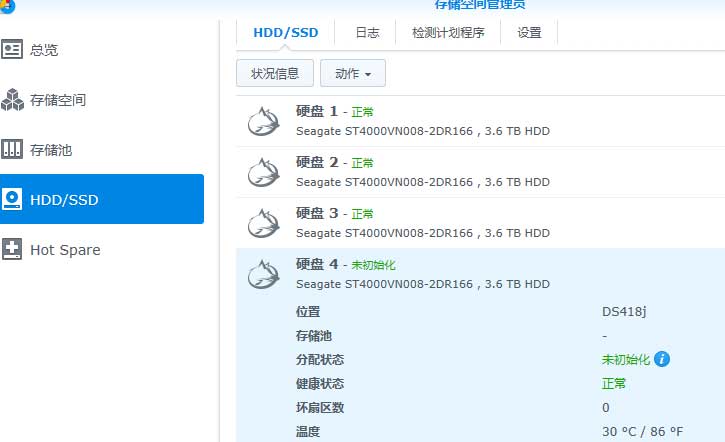Click the disk icon for 硬盘 1
725x442 pixels.
coord(263,121)
